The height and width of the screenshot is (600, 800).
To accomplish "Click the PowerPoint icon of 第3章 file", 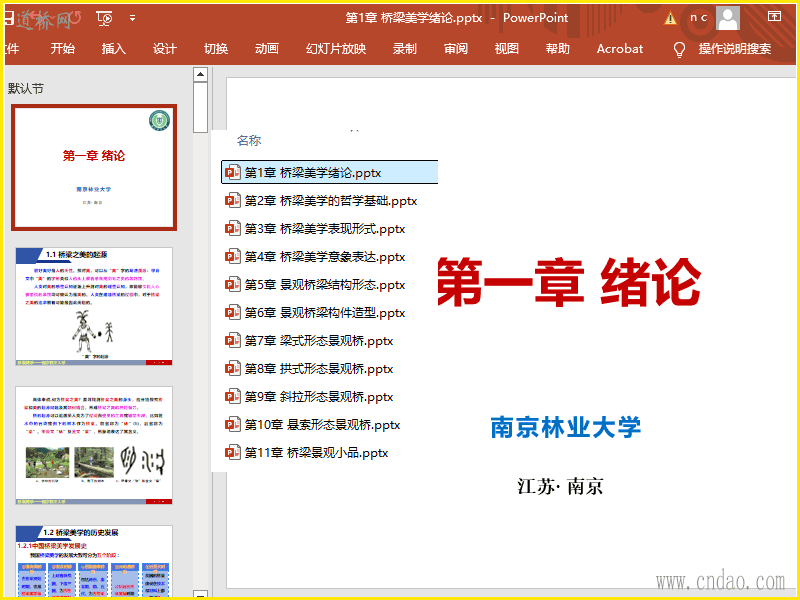I will (x=233, y=229).
